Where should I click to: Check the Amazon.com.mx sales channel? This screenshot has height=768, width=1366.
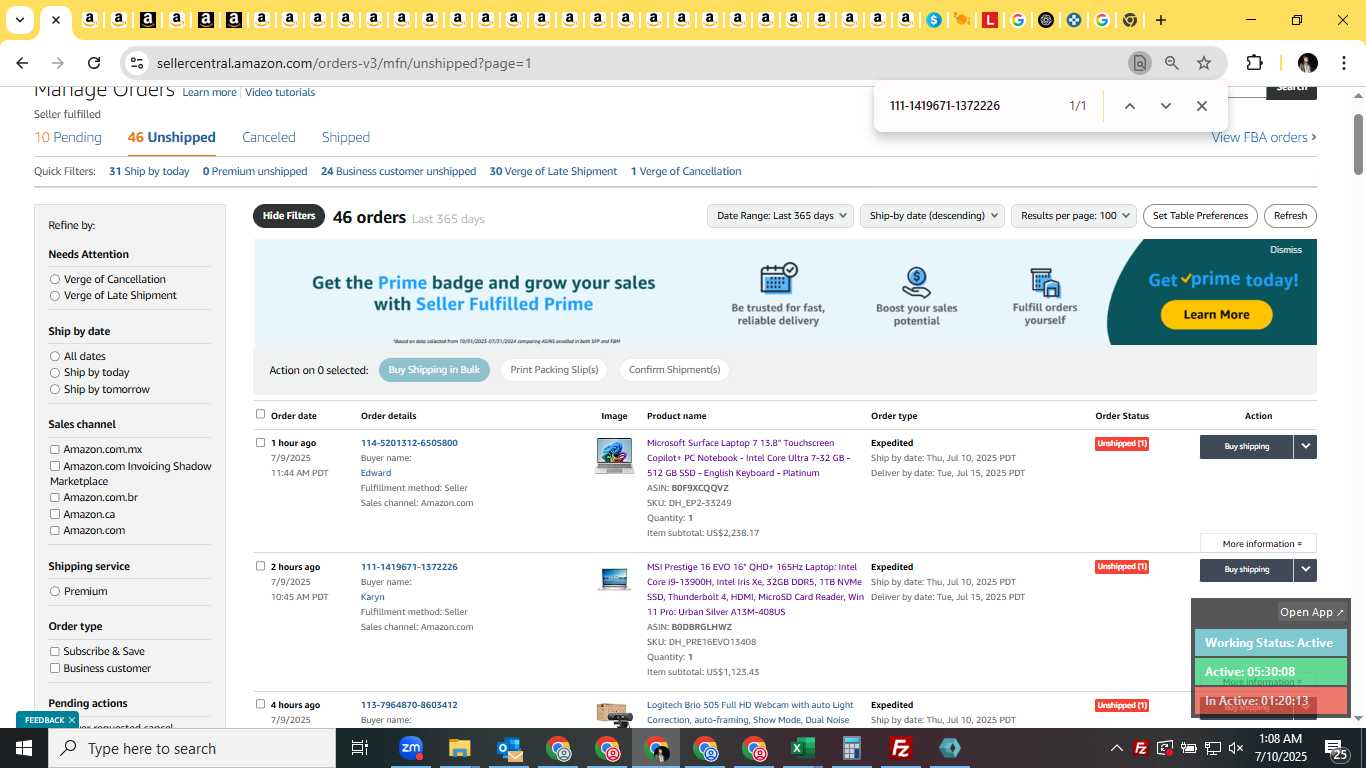[x=55, y=449]
